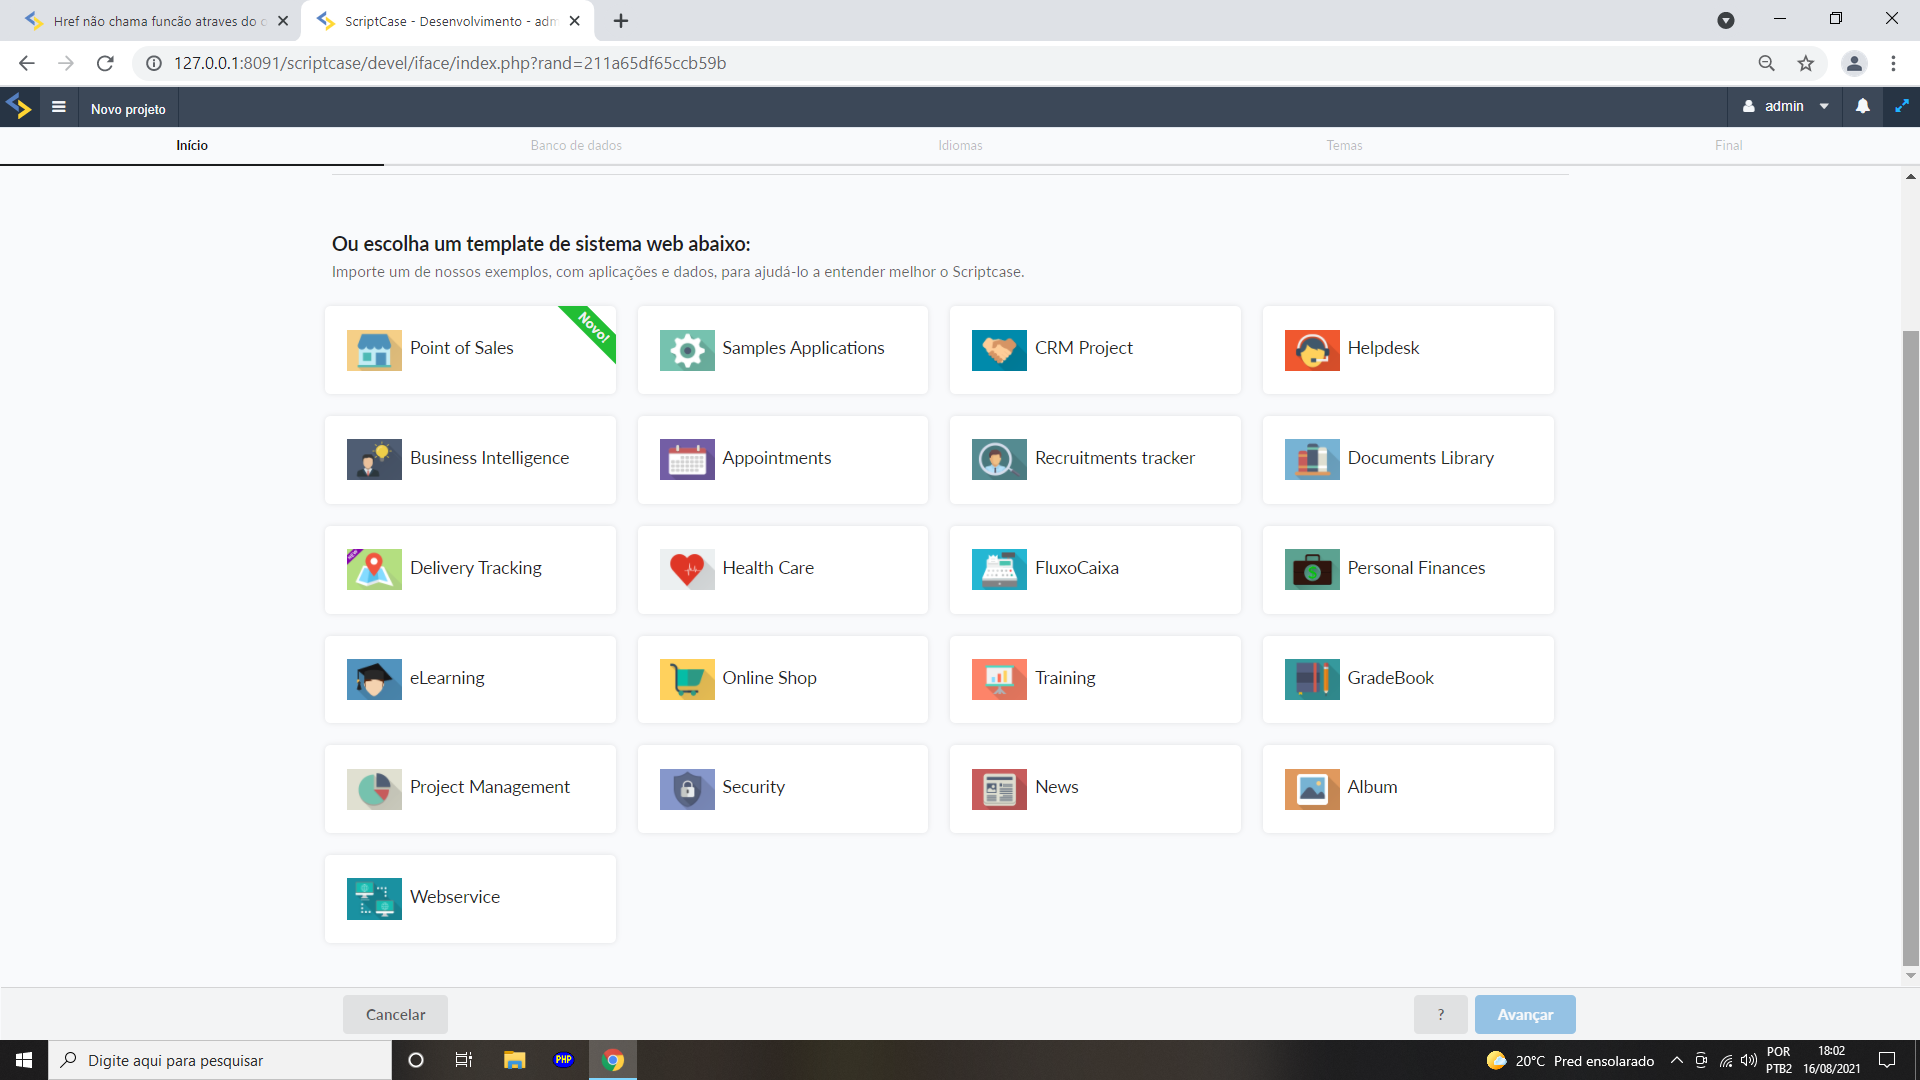Open a new browser tab
Screen dimensions: 1920x1080
click(x=620, y=21)
